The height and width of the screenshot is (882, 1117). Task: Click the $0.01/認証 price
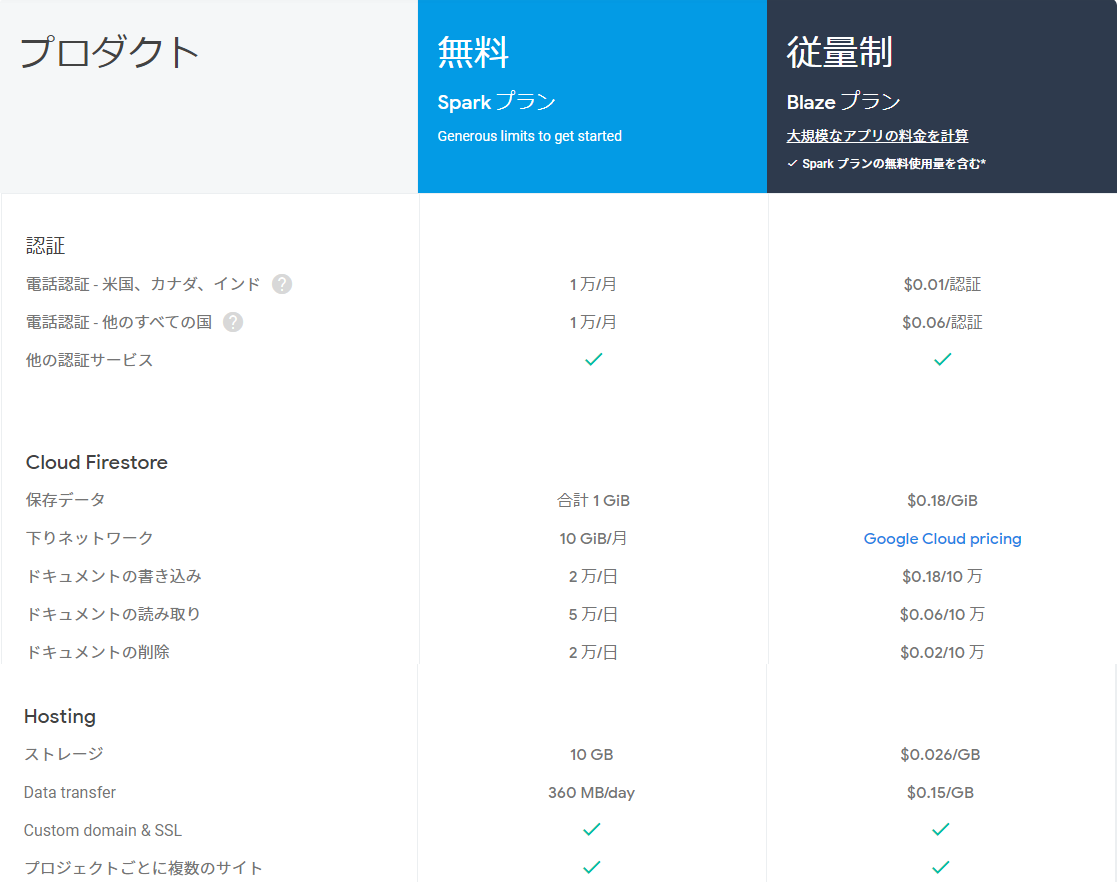(x=942, y=284)
